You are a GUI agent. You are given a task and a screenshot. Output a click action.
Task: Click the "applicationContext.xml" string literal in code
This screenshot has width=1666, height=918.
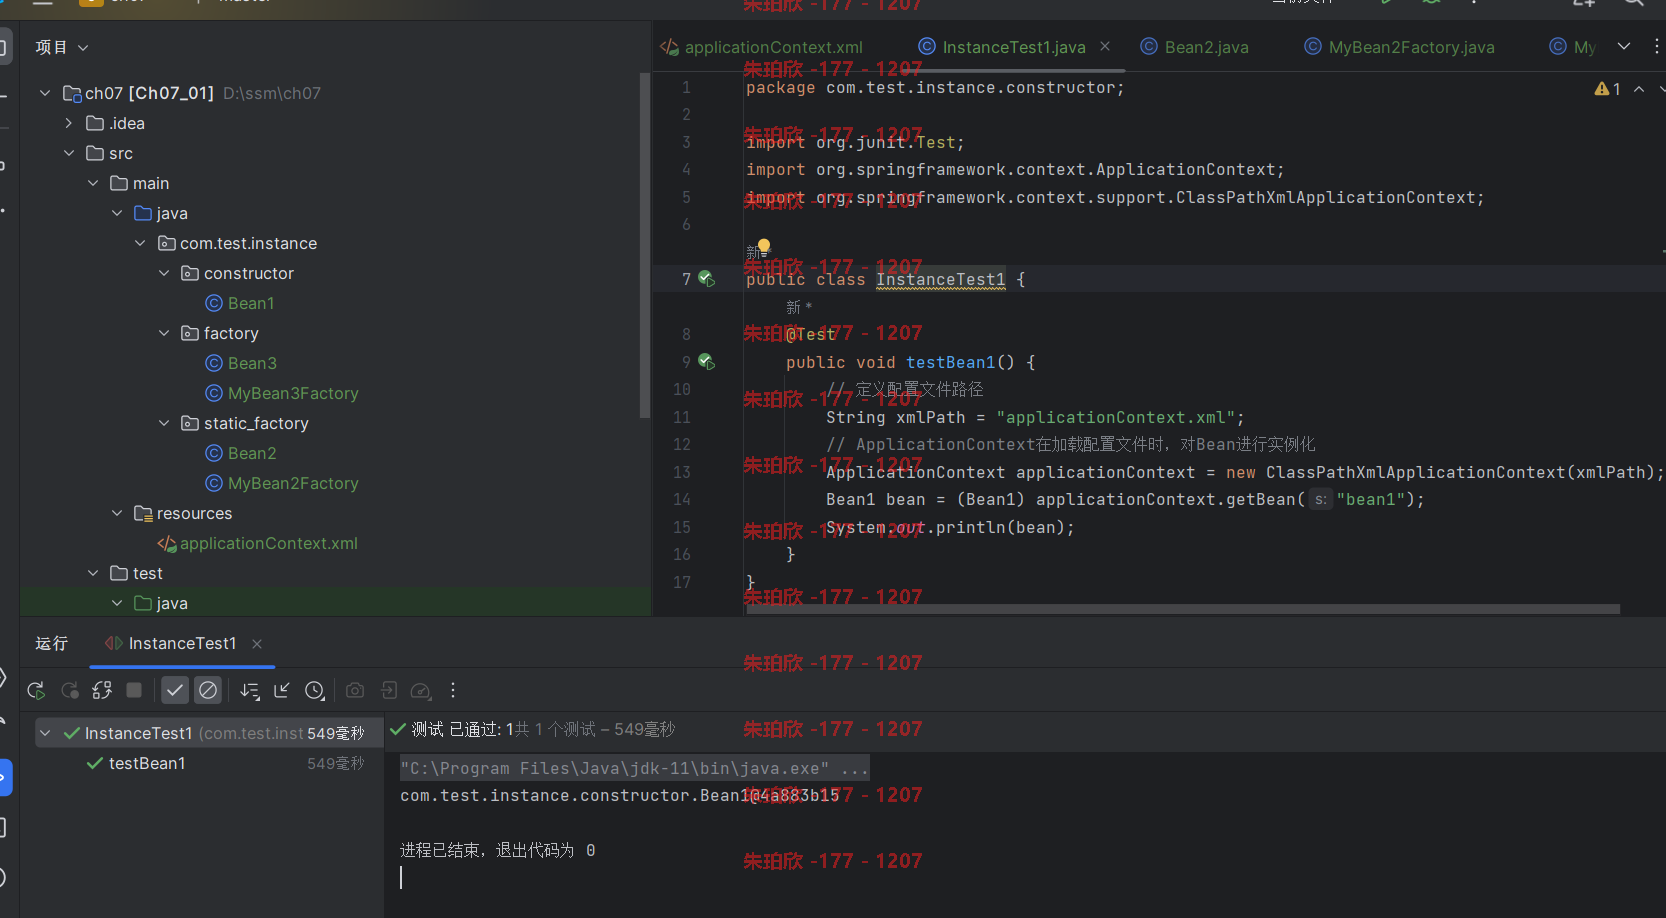click(x=1116, y=417)
